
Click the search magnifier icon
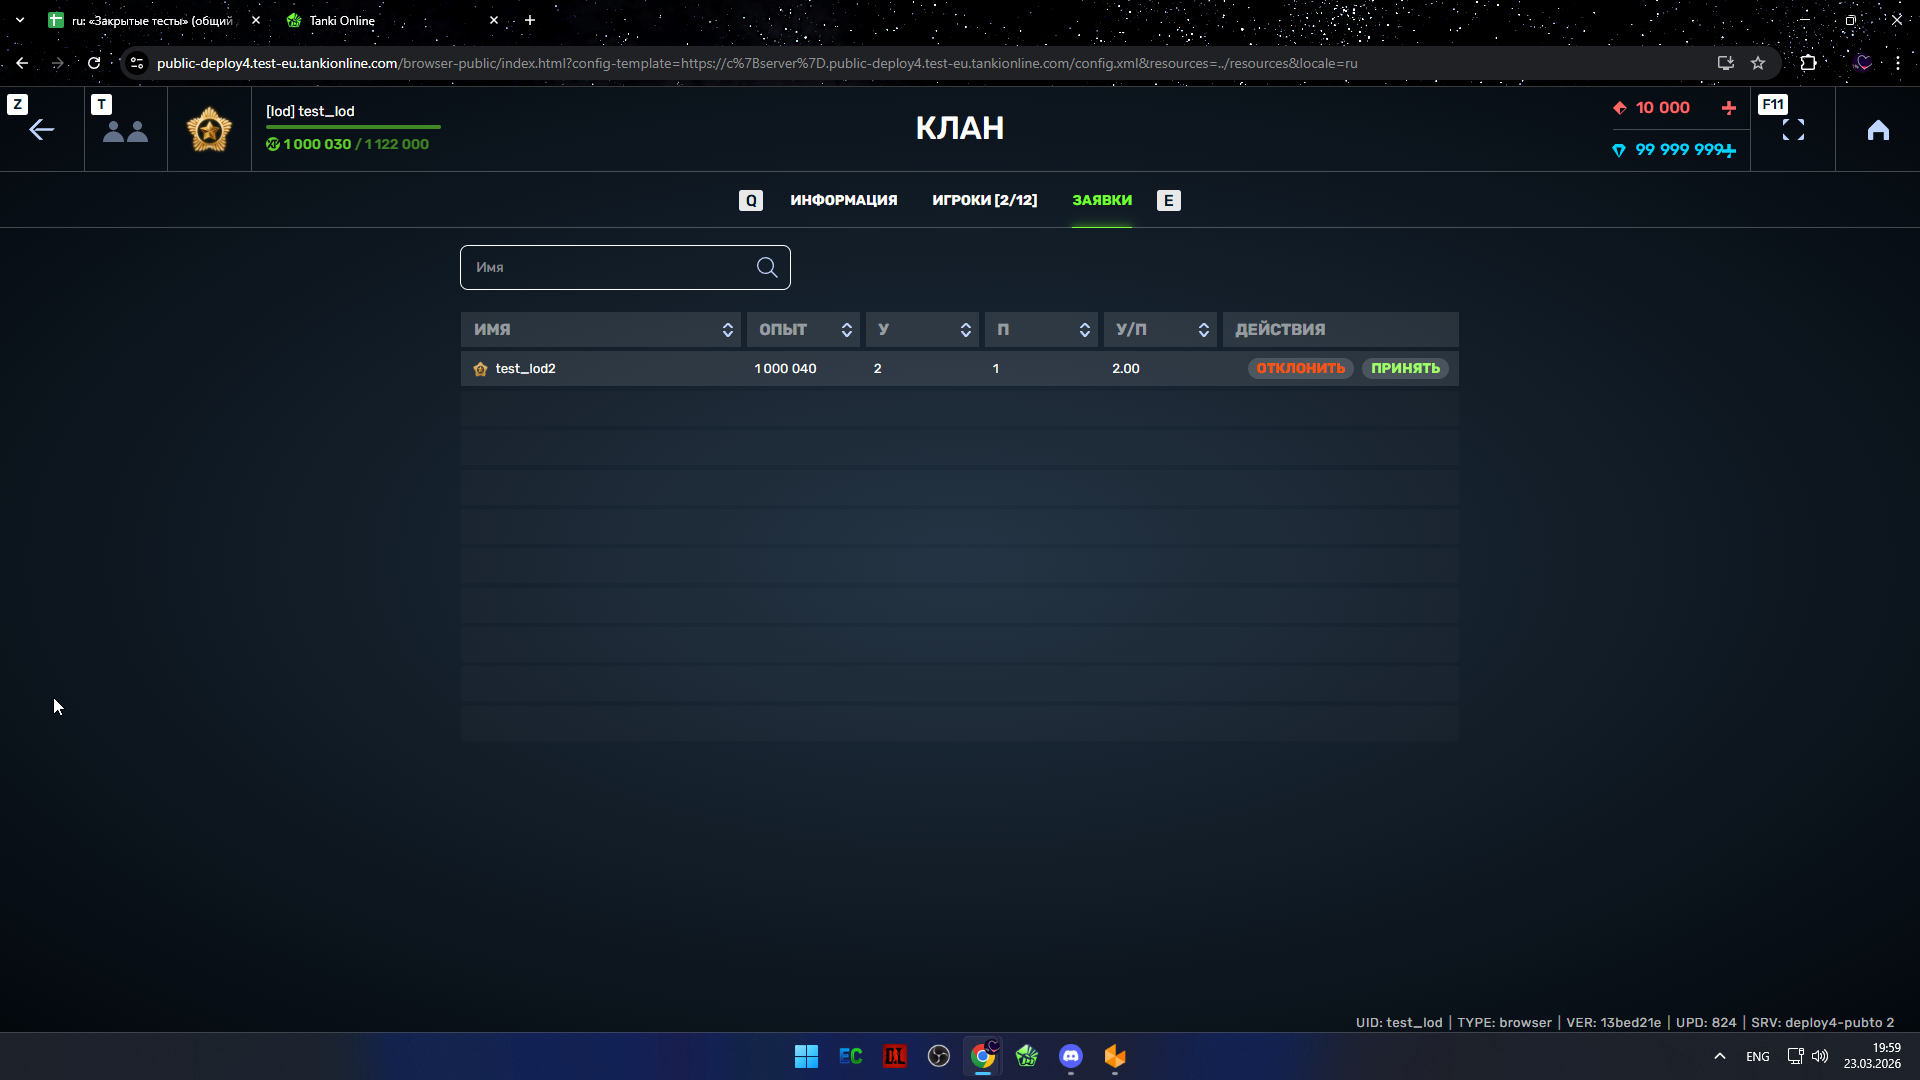click(x=767, y=267)
